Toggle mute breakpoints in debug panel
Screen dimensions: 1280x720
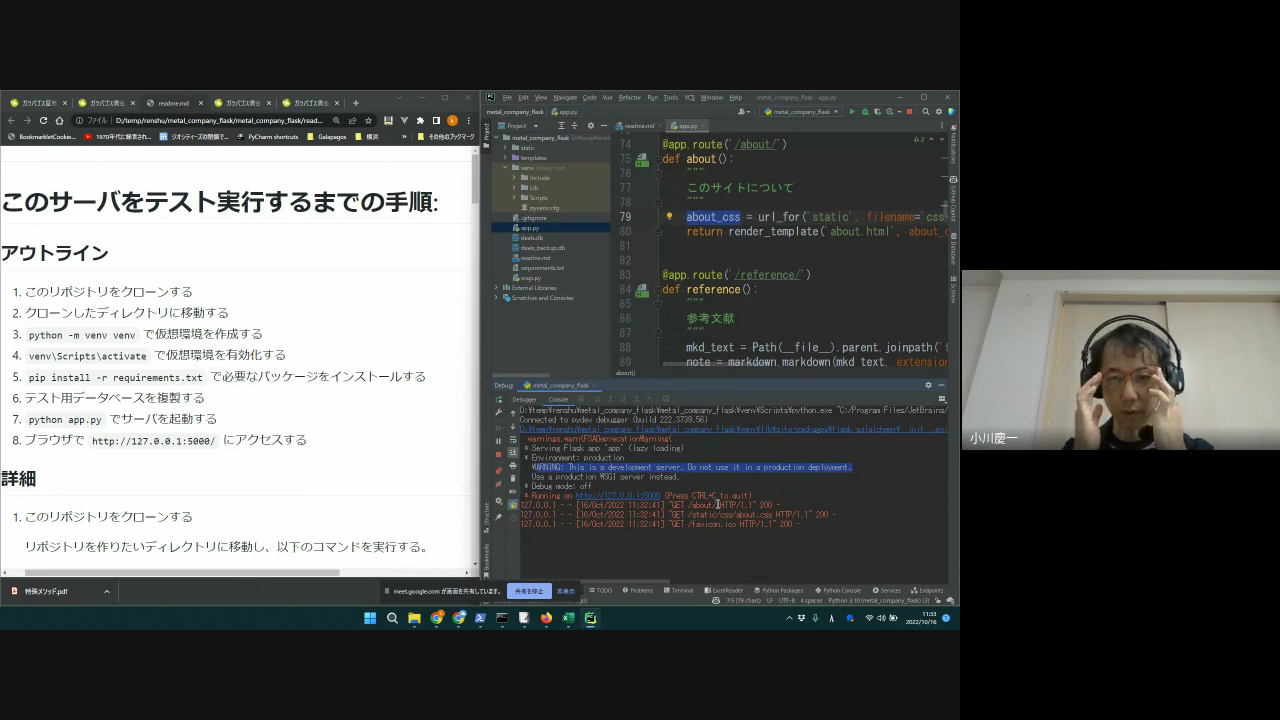click(x=499, y=484)
